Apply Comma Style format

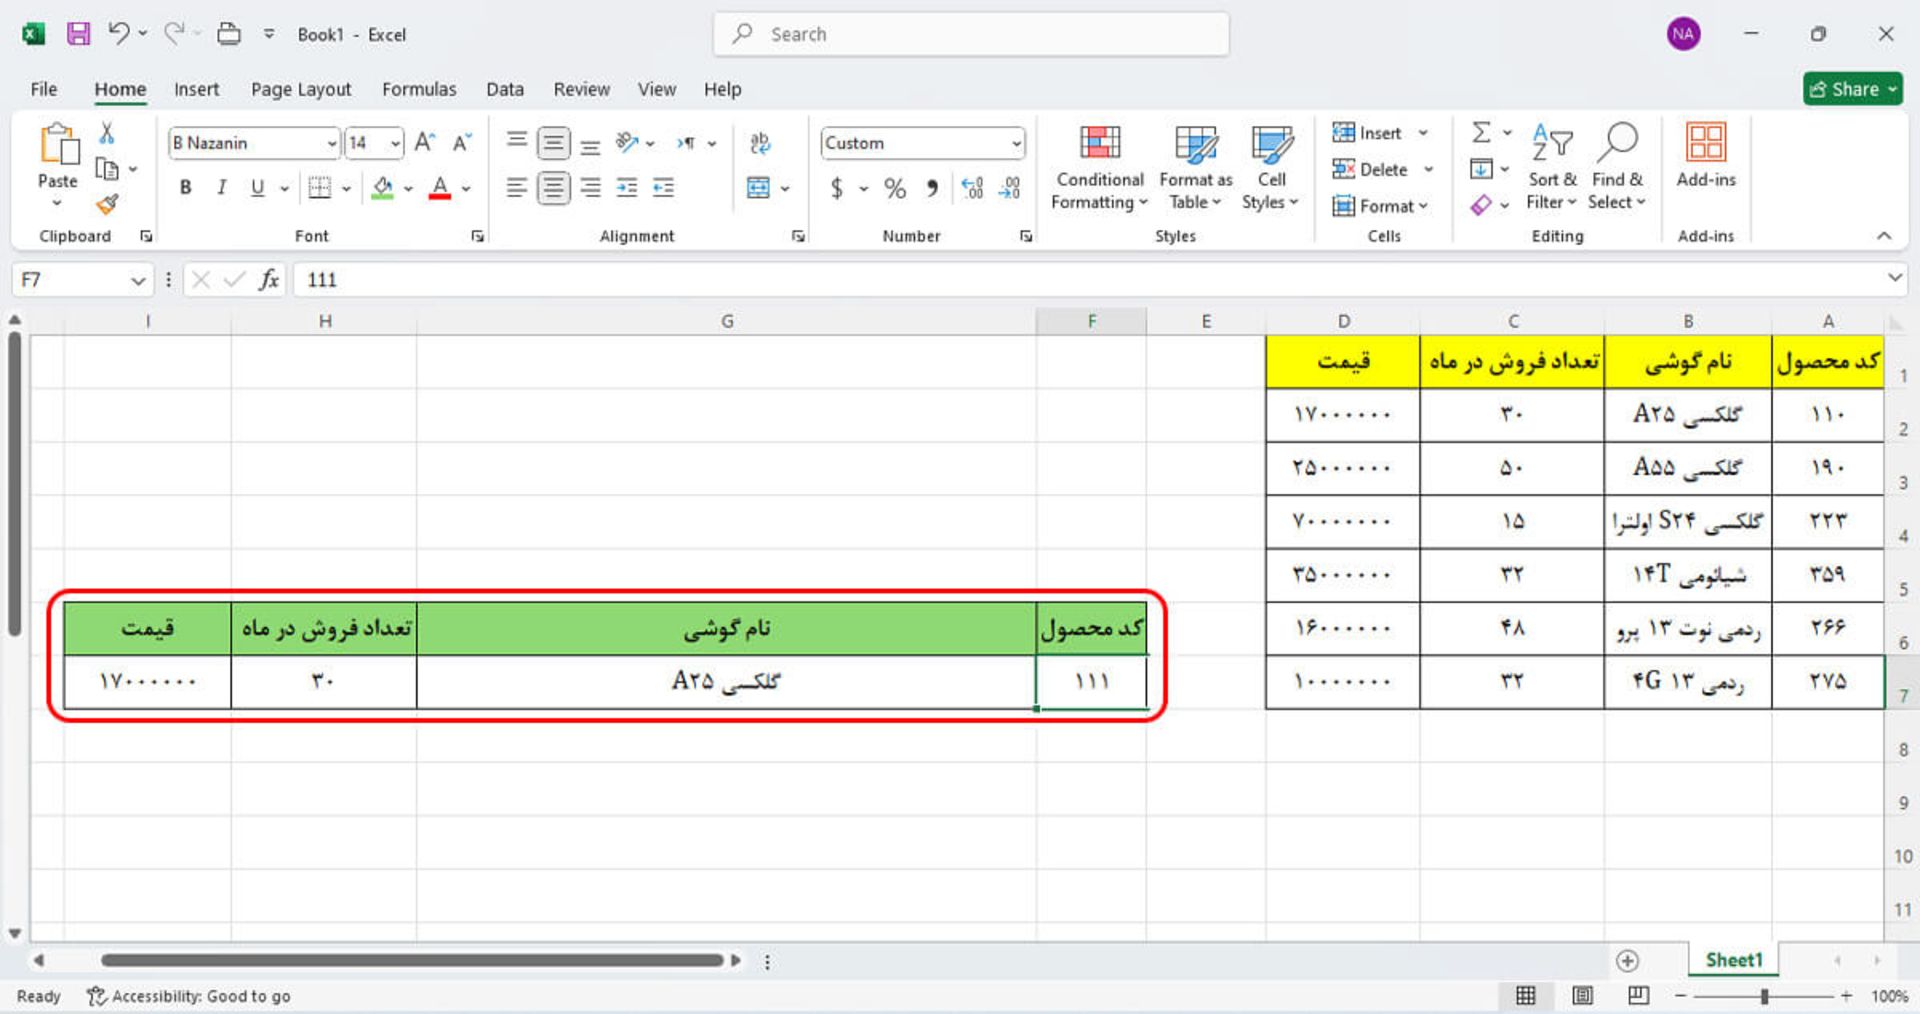point(932,188)
